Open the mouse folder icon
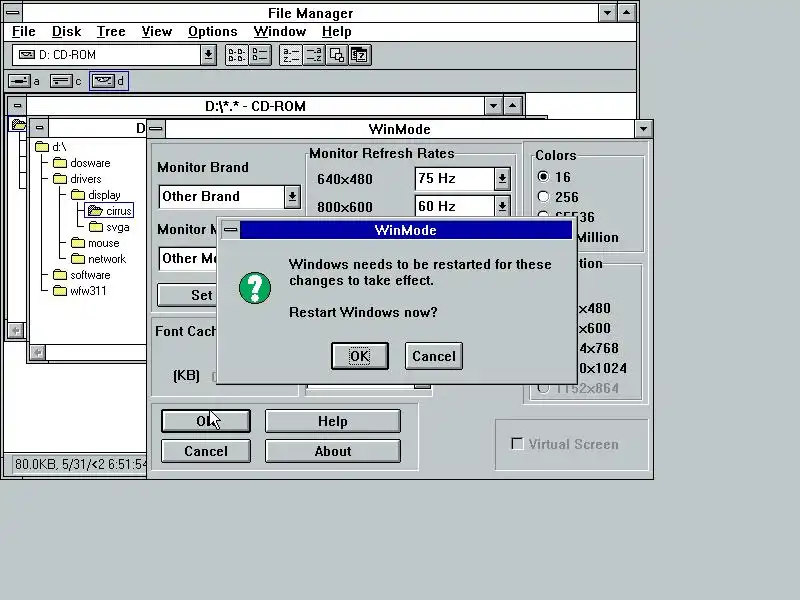Viewport: 800px width, 600px height. 78,243
